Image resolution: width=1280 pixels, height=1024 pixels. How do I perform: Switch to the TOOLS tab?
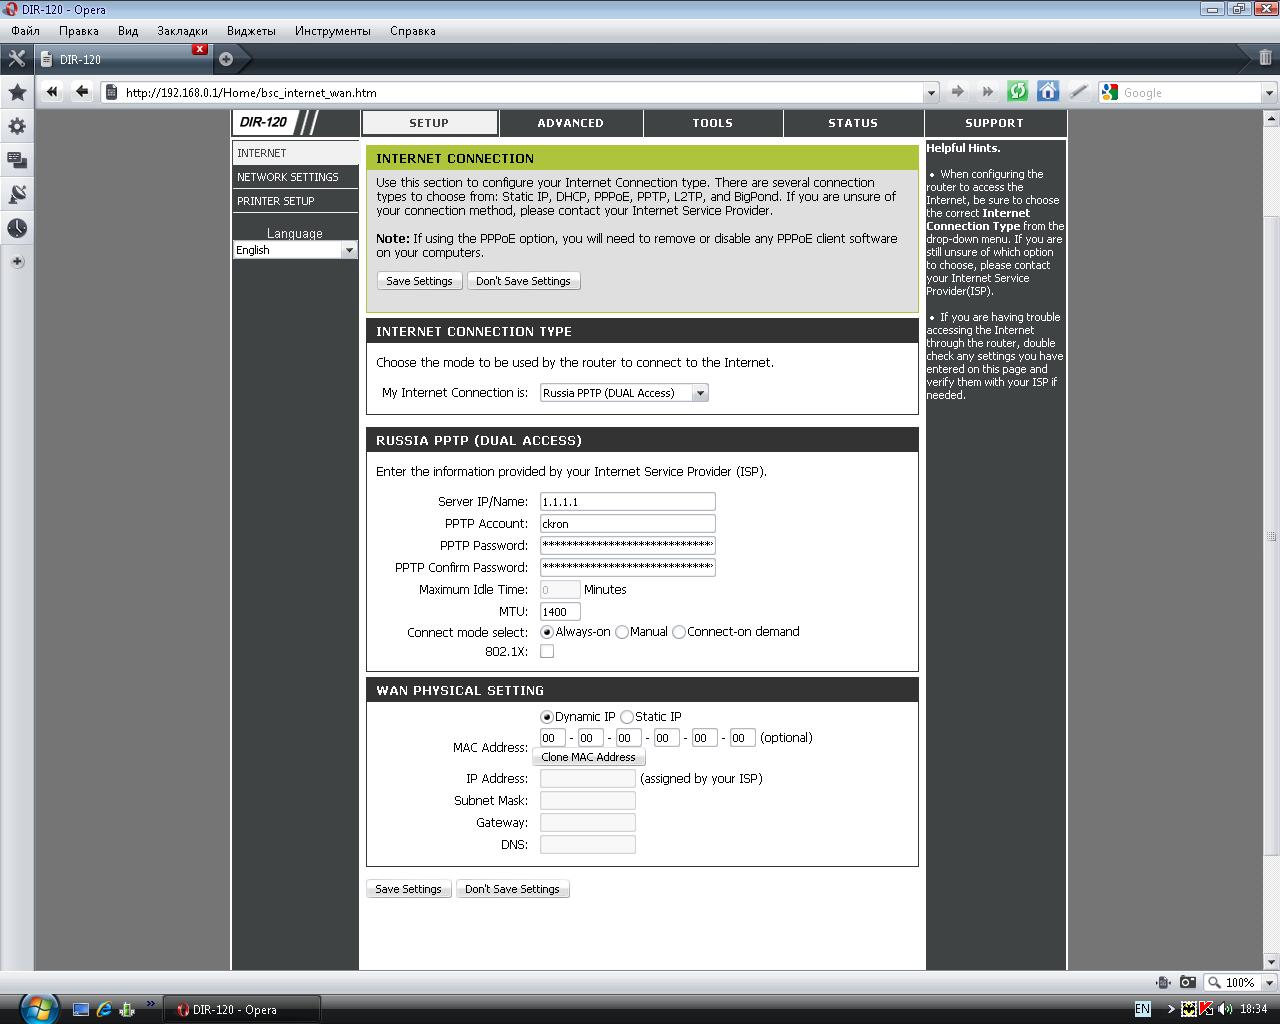pyautogui.click(x=712, y=123)
